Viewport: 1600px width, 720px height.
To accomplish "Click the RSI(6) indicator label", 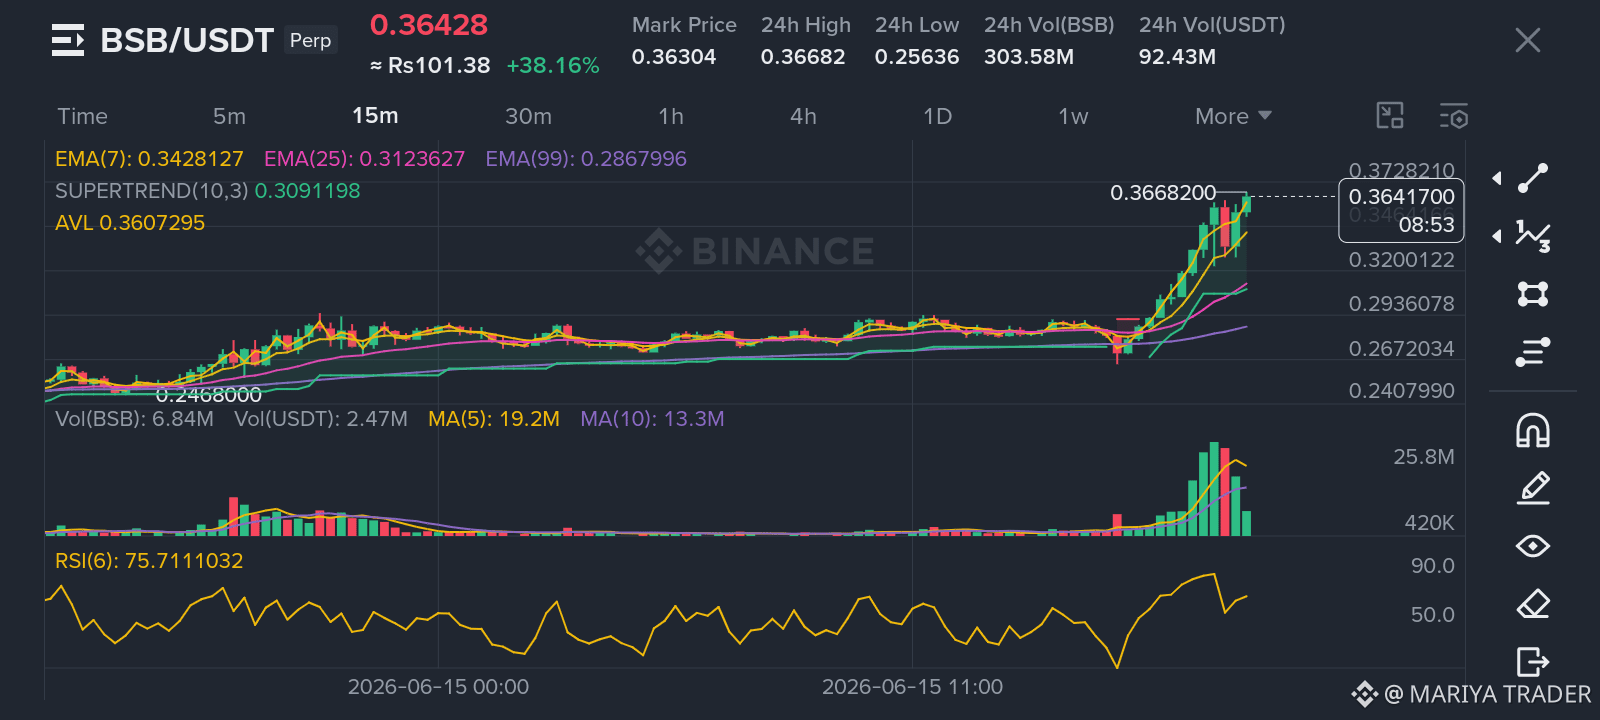I will pos(149,561).
